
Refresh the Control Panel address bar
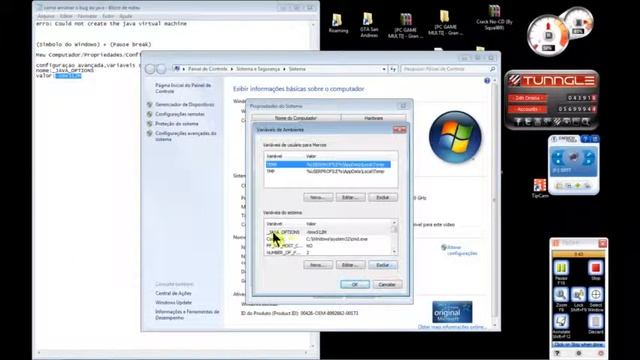(x=393, y=69)
